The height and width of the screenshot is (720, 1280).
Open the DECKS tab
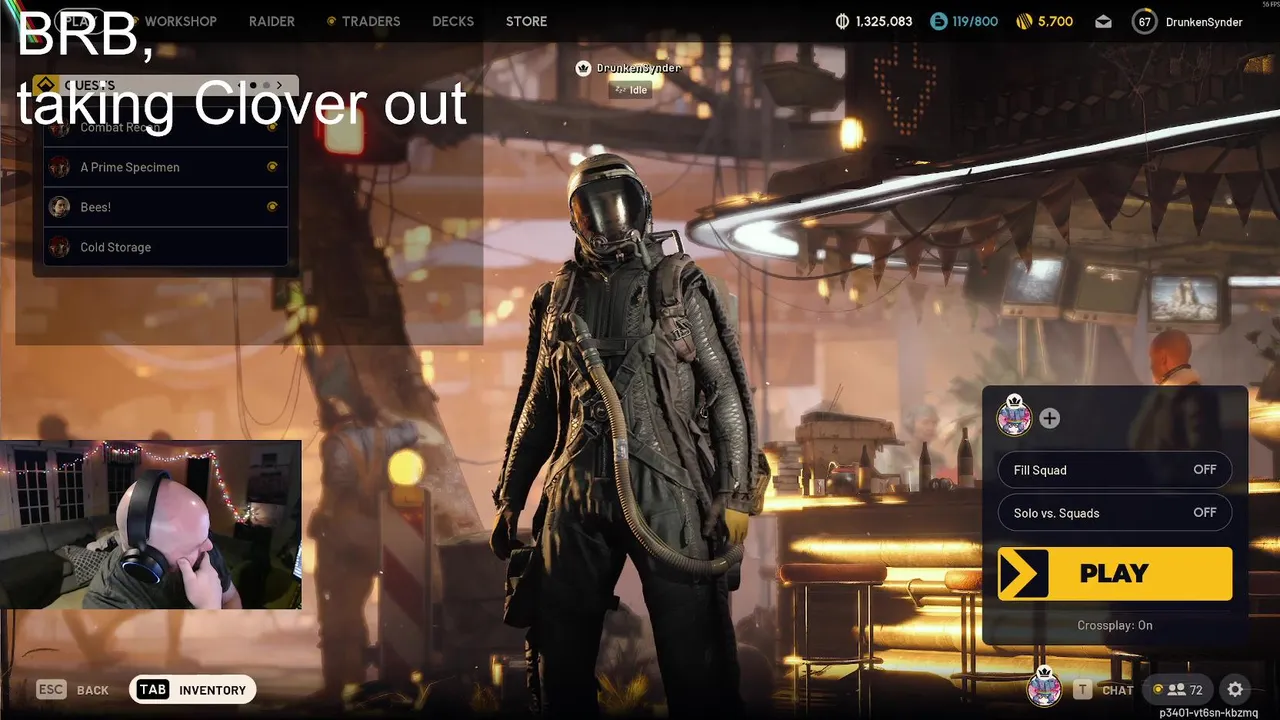point(453,21)
